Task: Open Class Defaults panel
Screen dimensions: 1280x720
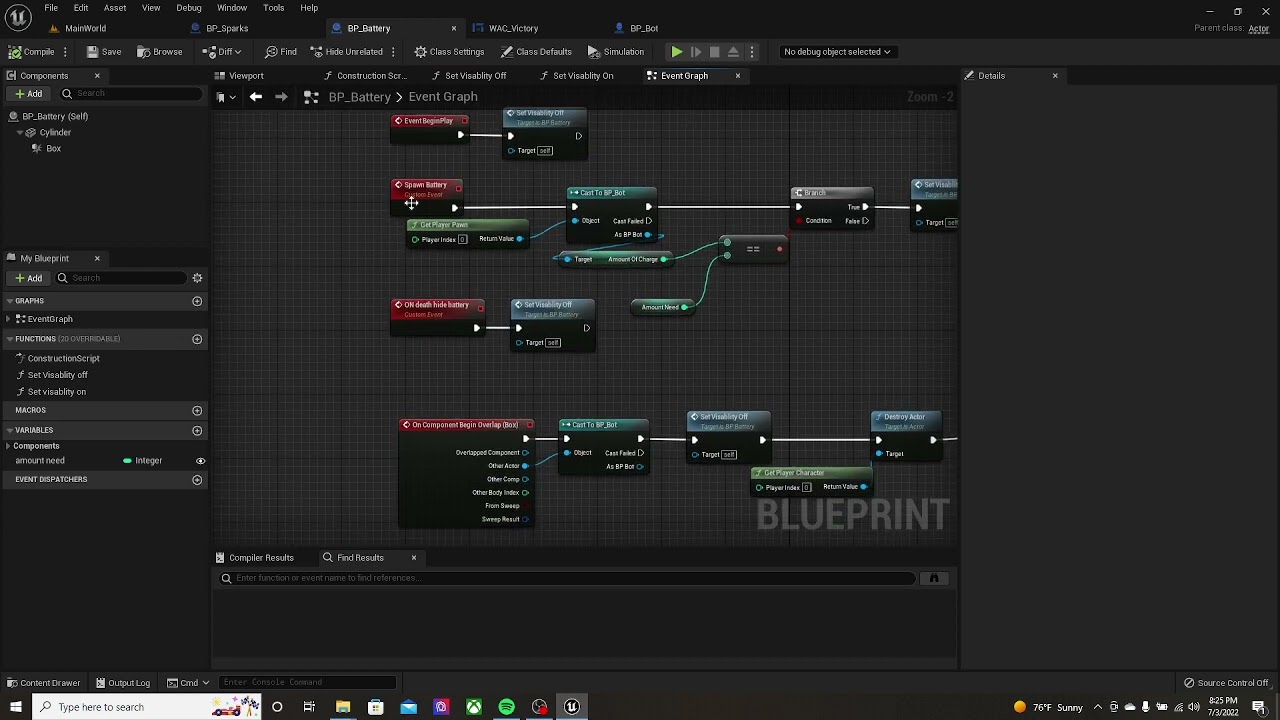Action: [x=536, y=52]
